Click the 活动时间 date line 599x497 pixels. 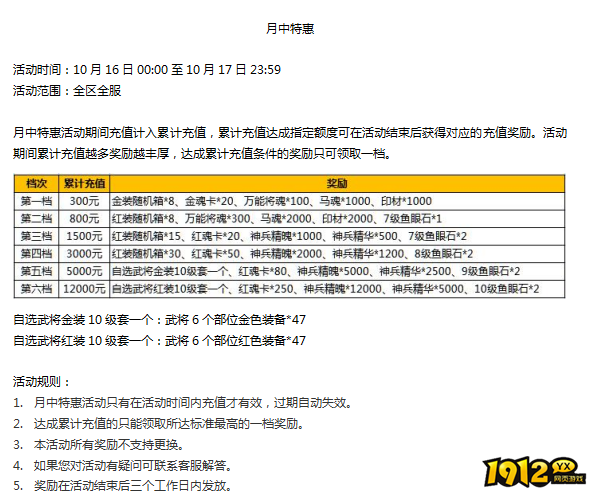(147, 70)
